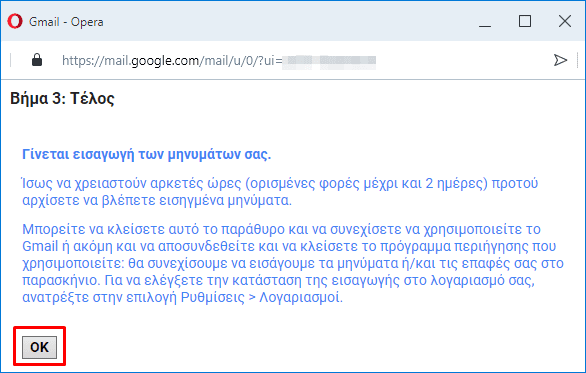Maximize the Gmail popup window

[x=525, y=22]
